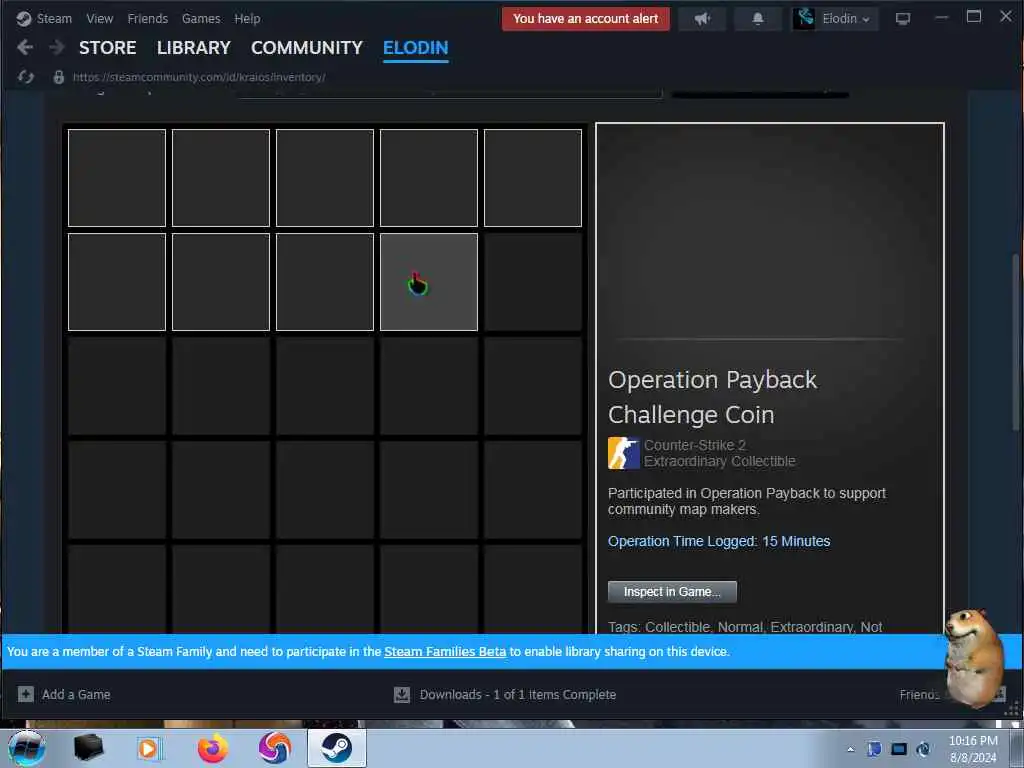Open the ELODIN profile tab
The height and width of the screenshot is (768, 1024).
click(415, 48)
